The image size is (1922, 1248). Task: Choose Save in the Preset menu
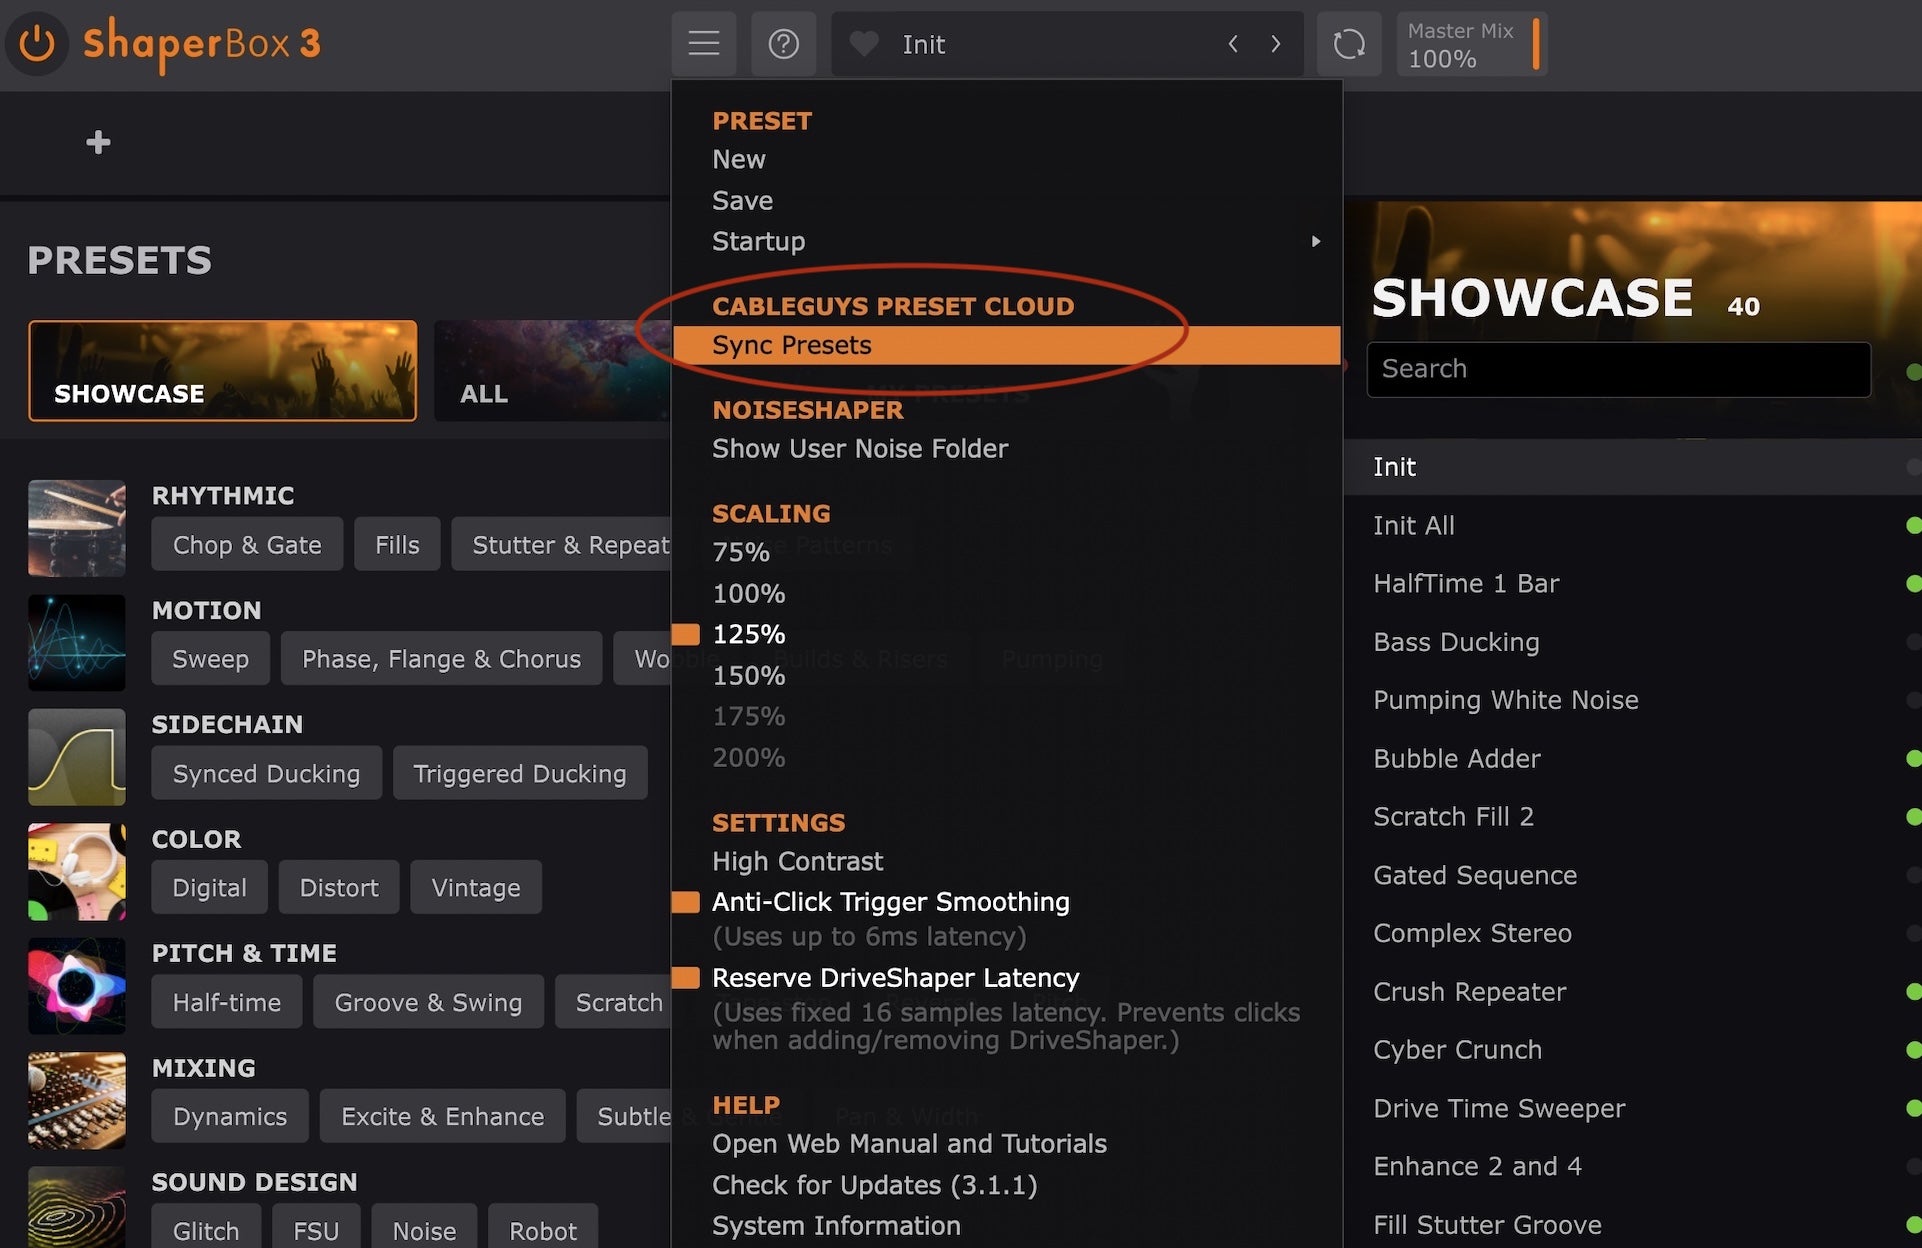point(742,200)
